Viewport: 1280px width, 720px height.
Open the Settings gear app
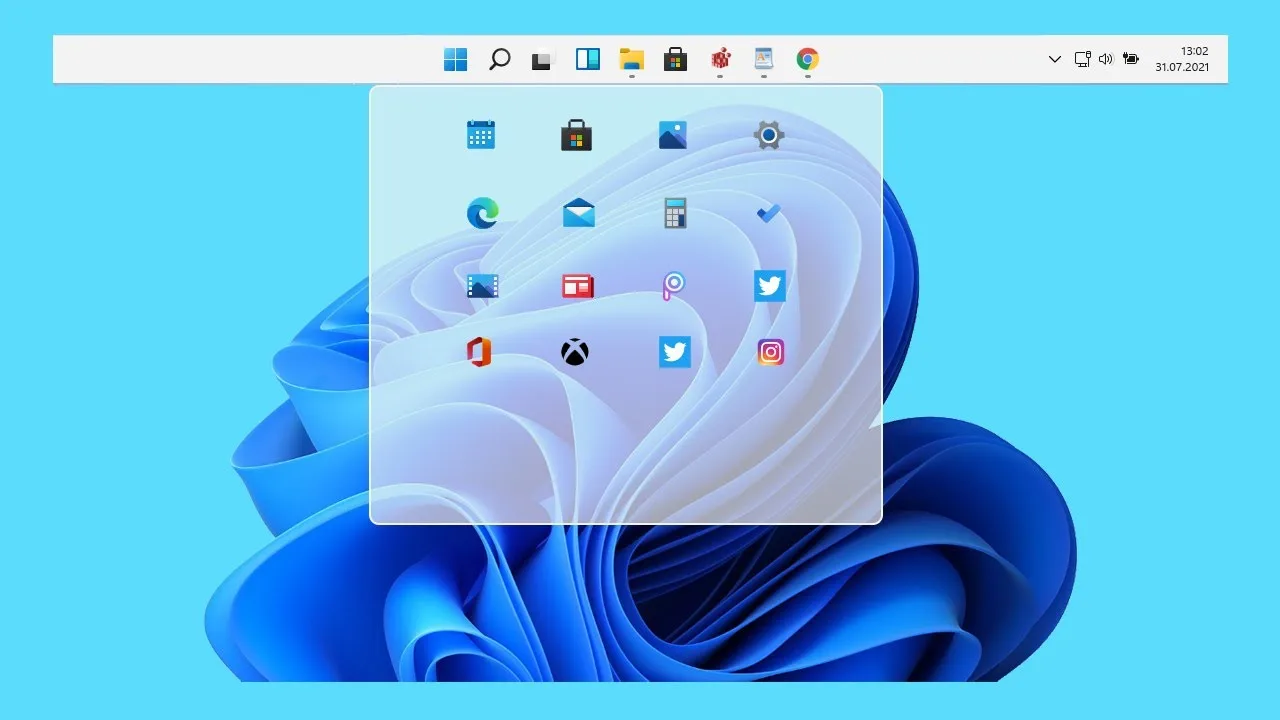pos(769,135)
